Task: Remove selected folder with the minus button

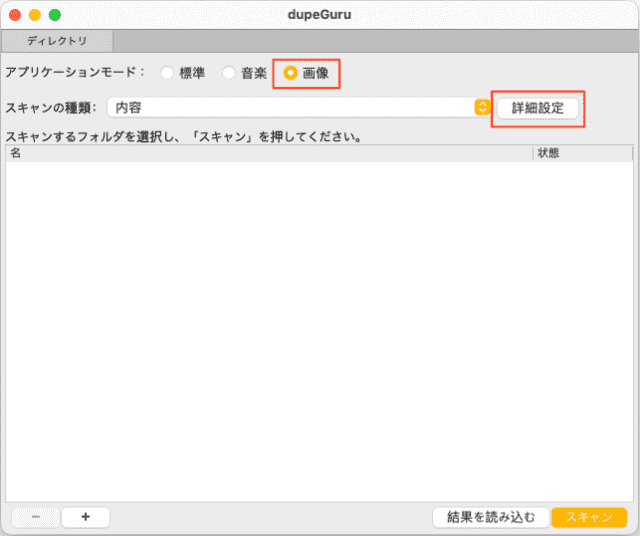Action: [36, 517]
